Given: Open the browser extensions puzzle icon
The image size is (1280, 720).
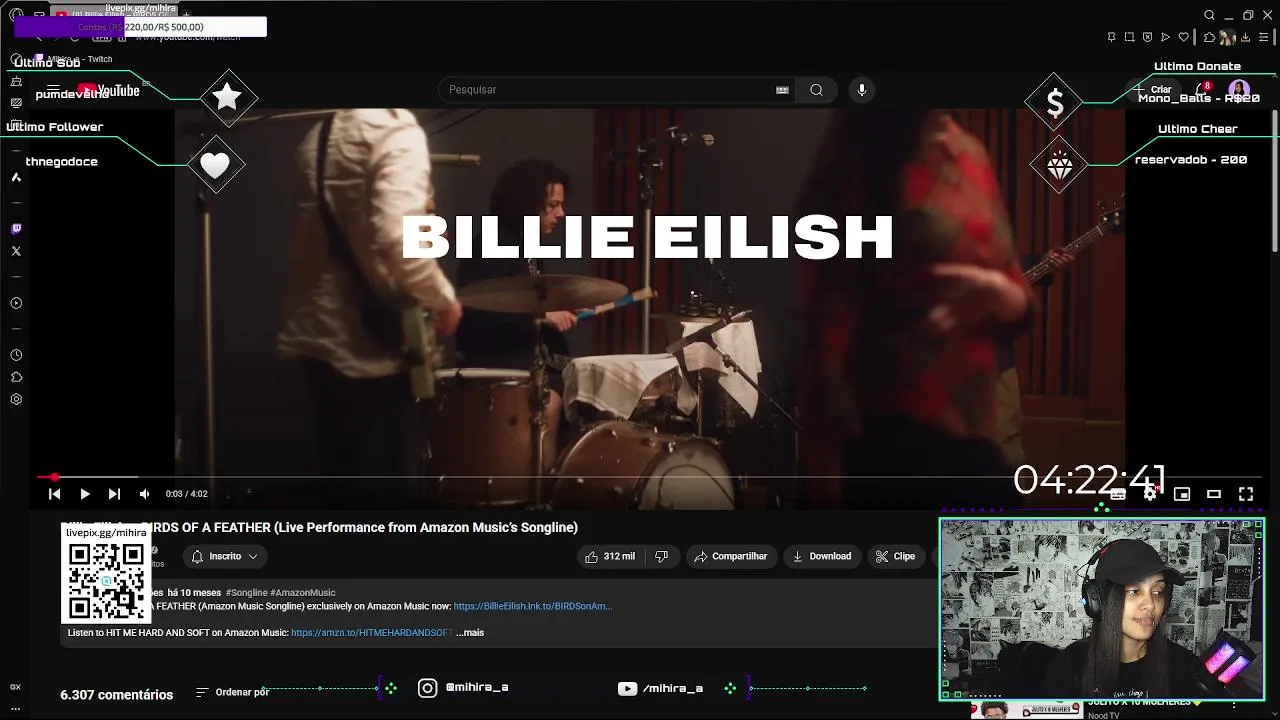Looking at the screenshot, I should [x=1209, y=37].
